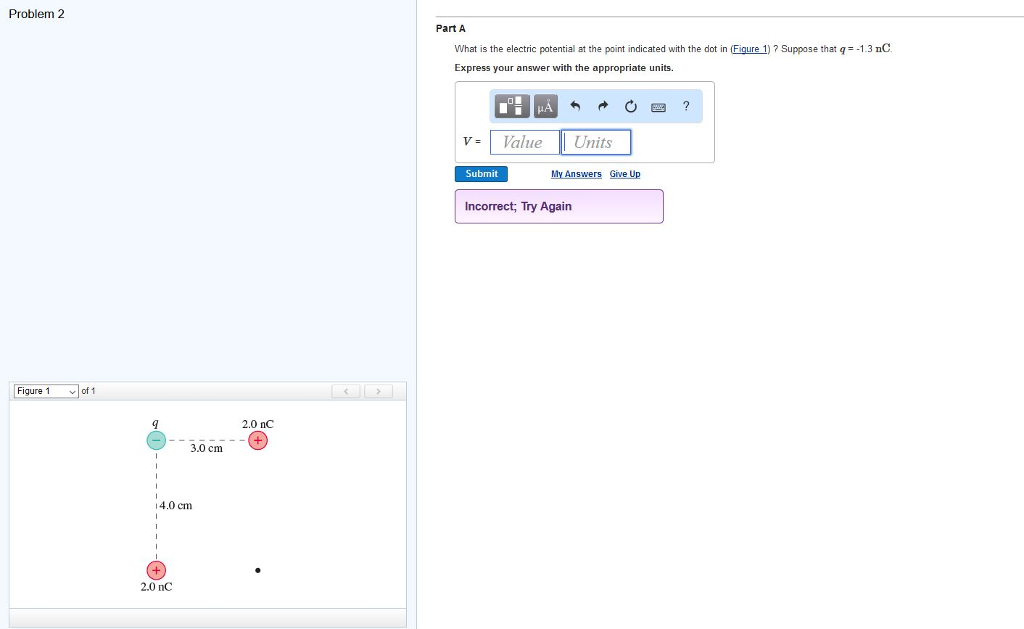Click the negative charge q circle
The height and width of the screenshot is (629, 1024).
coord(156,440)
